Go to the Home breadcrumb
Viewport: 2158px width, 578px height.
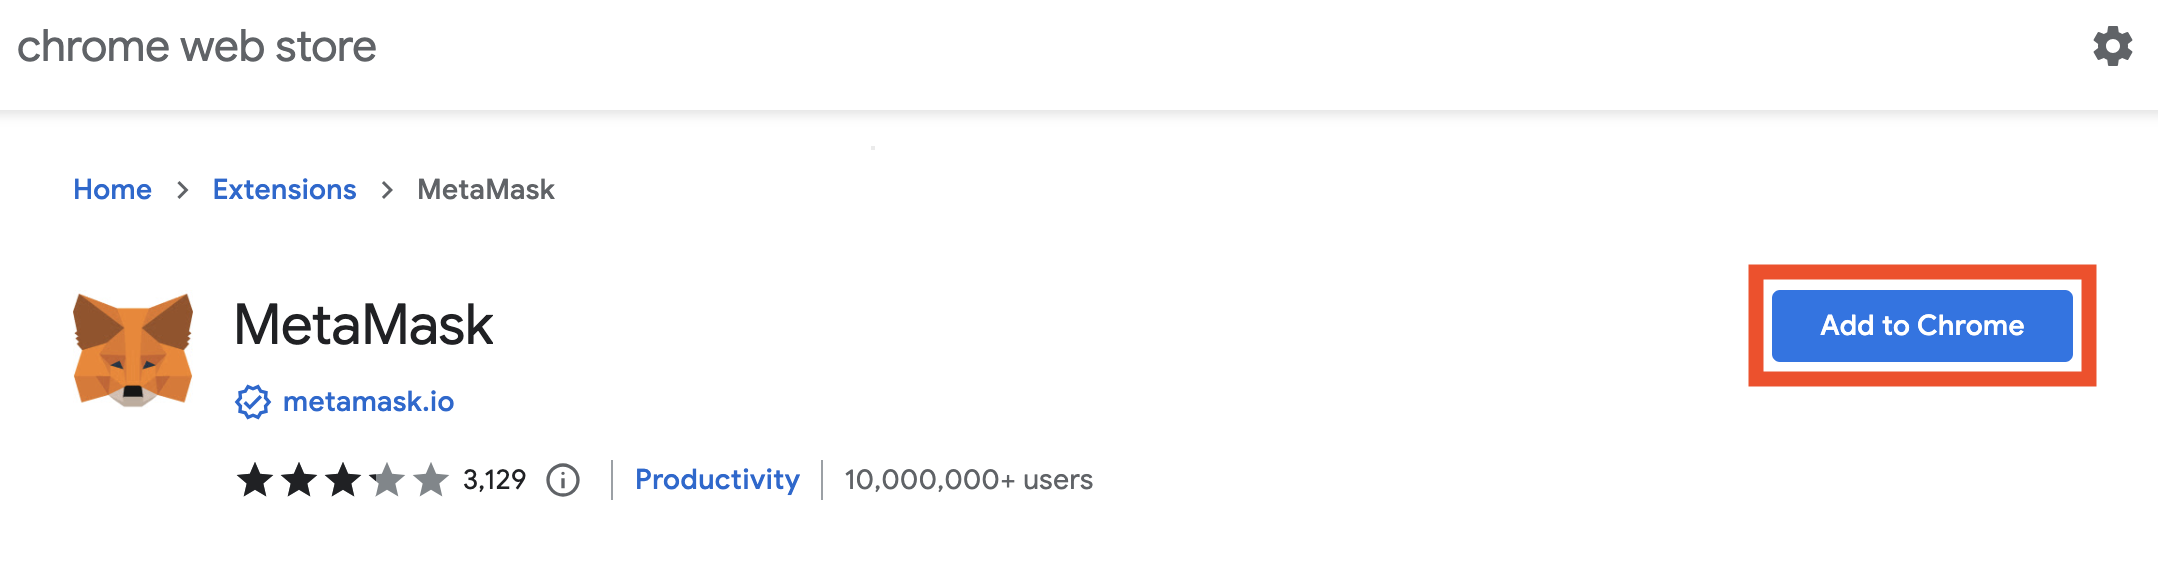click(x=112, y=190)
